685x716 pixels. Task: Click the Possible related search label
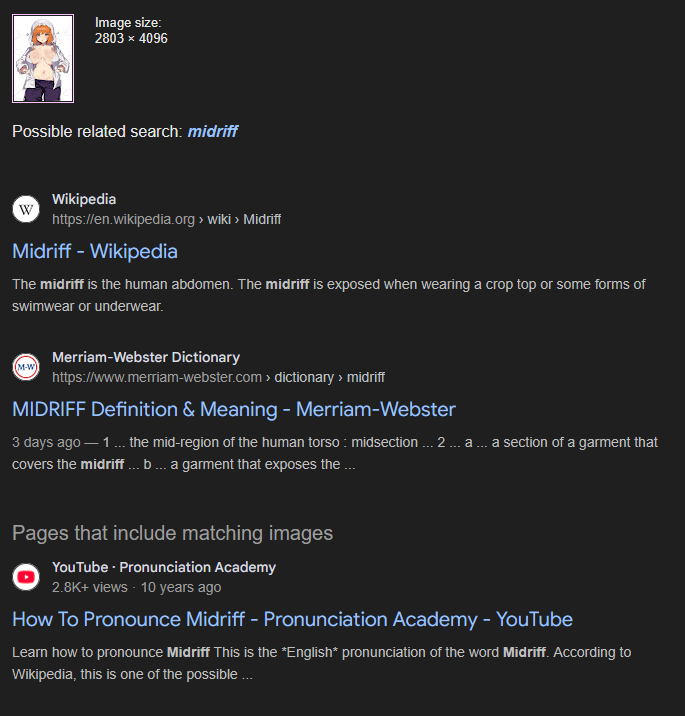coord(97,132)
